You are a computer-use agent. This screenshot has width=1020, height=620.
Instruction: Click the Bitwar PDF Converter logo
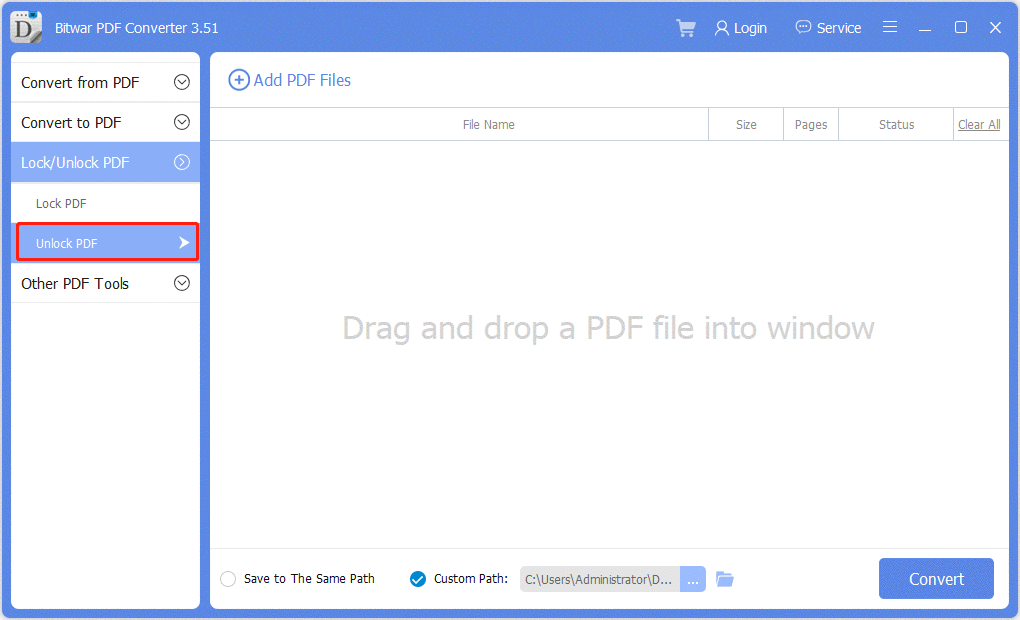(25, 27)
